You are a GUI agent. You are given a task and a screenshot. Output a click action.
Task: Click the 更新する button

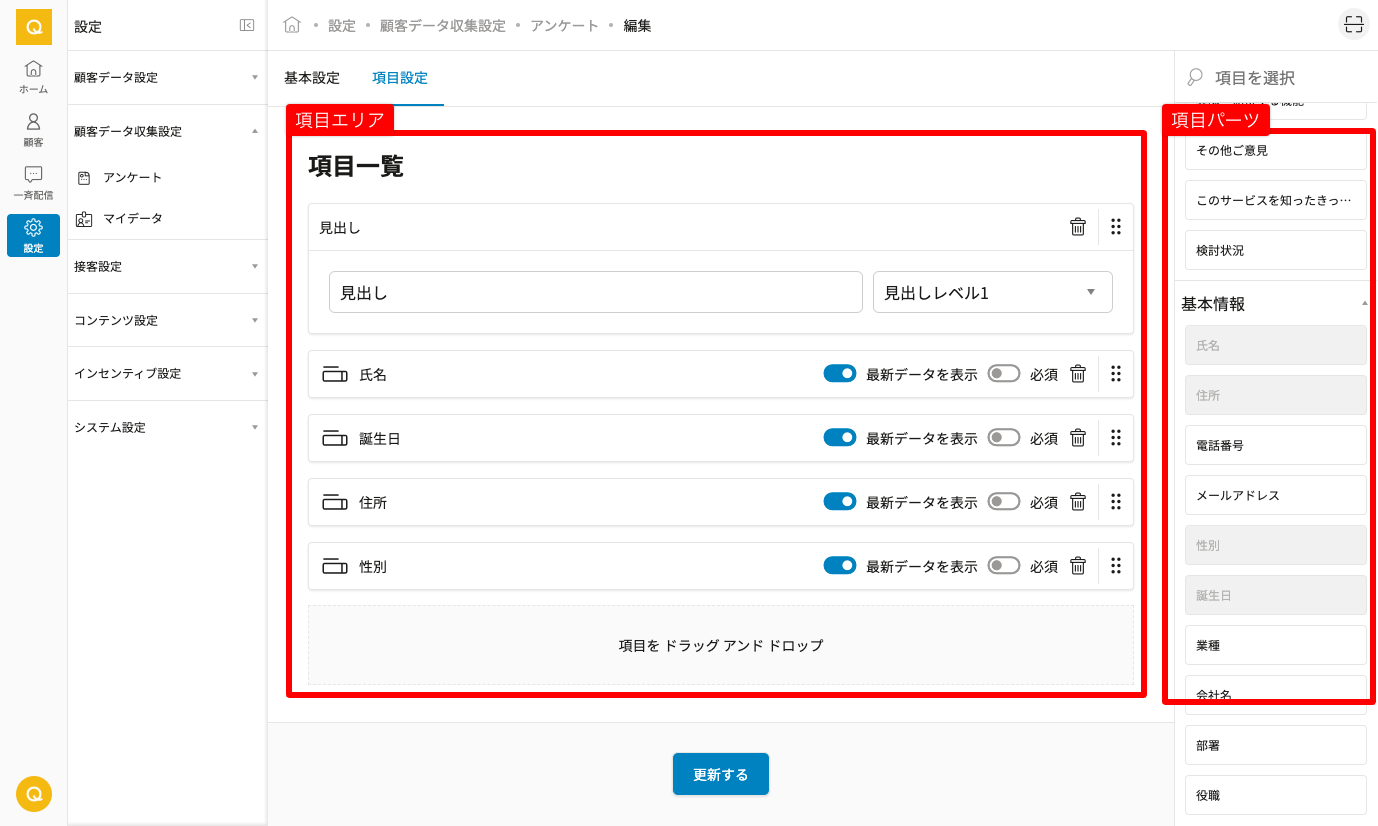pos(720,775)
